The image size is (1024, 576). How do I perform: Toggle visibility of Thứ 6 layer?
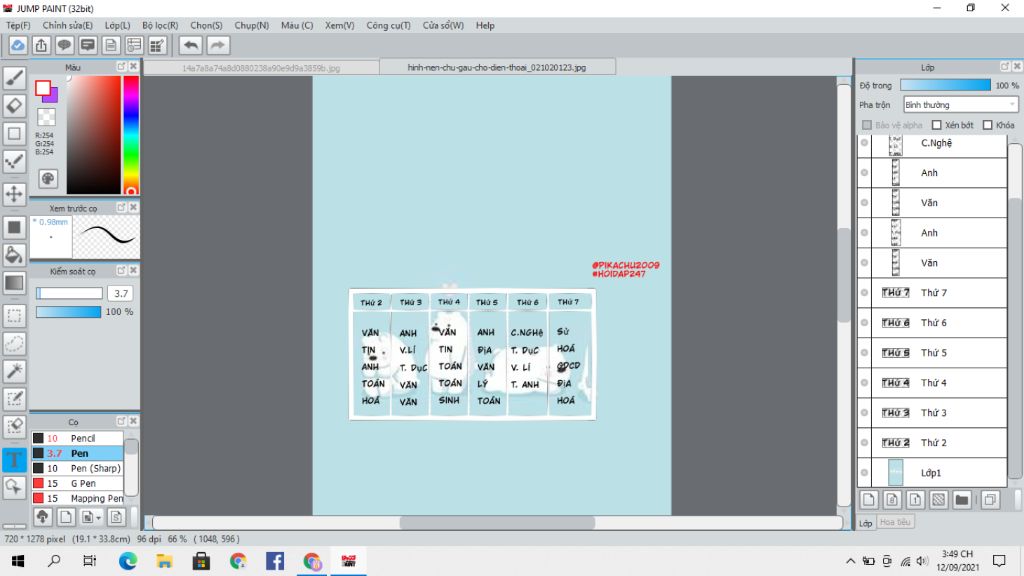click(865, 323)
